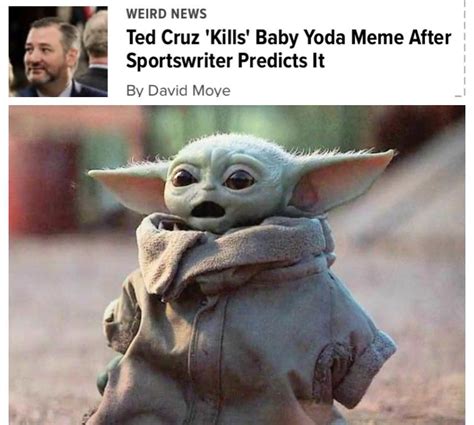Click the word Sportswriter in the headline
The height and width of the screenshot is (425, 474).
tap(179, 61)
